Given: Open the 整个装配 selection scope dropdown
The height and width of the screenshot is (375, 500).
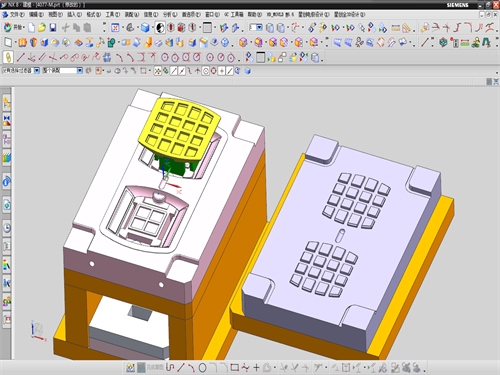Looking at the screenshot, I should [80, 71].
